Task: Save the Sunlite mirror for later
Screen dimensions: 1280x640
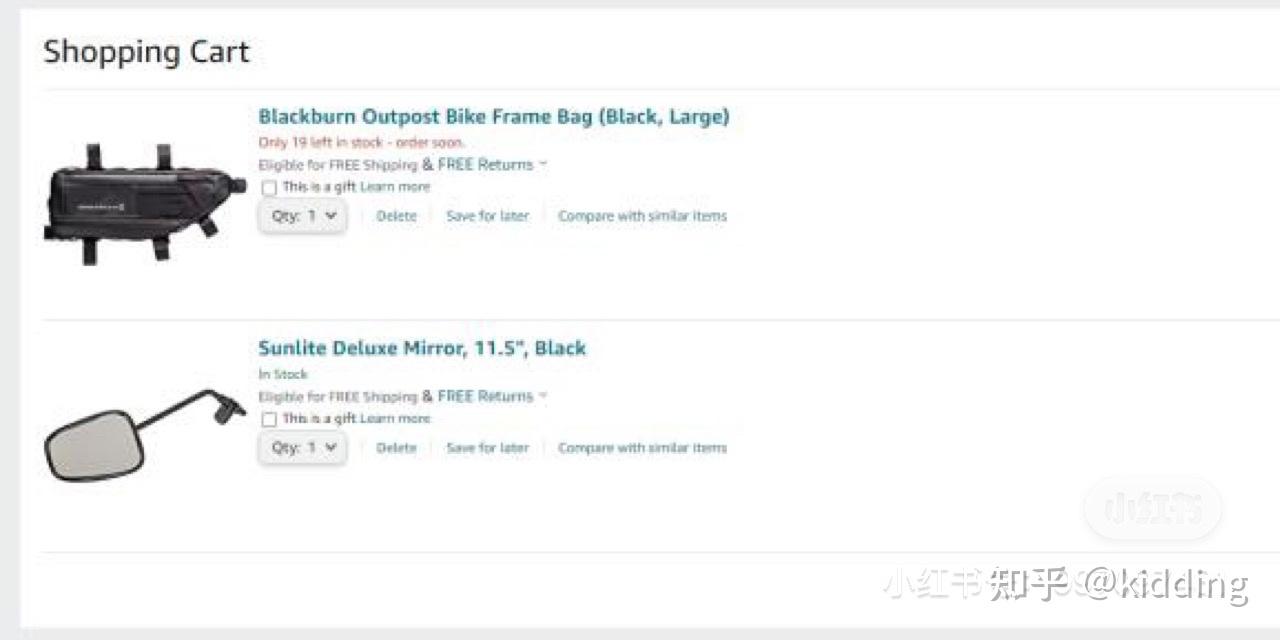Action: pyautogui.click(x=487, y=448)
